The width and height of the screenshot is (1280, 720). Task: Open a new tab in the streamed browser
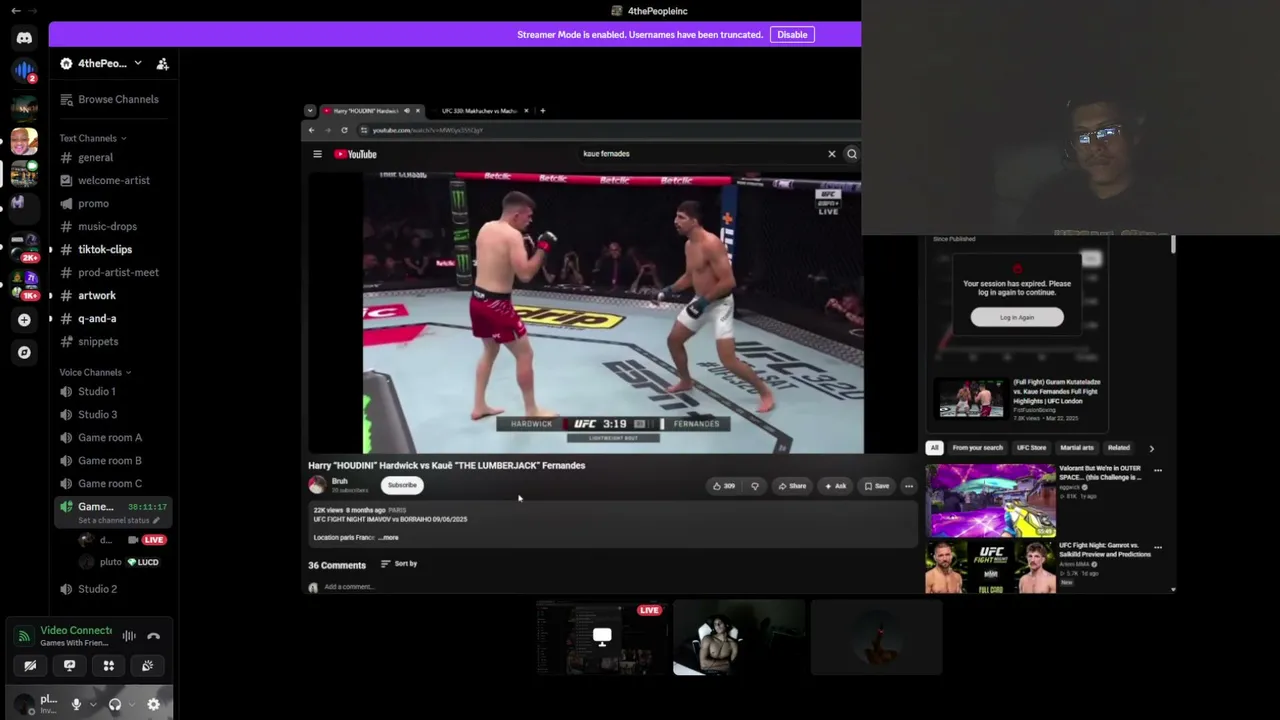point(542,111)
